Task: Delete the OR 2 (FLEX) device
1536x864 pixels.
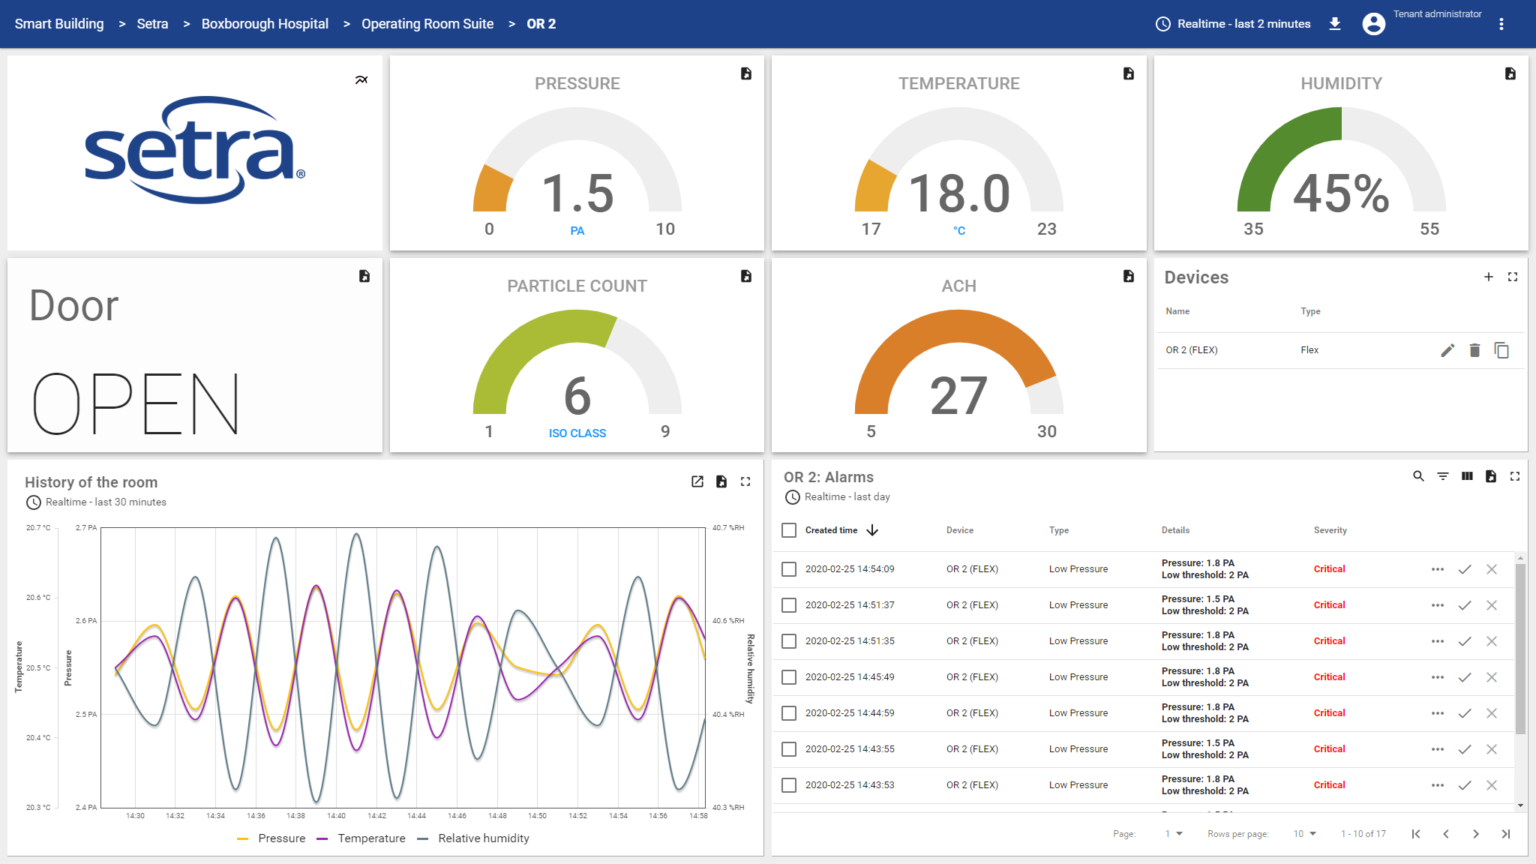Action: [1474, 350]
